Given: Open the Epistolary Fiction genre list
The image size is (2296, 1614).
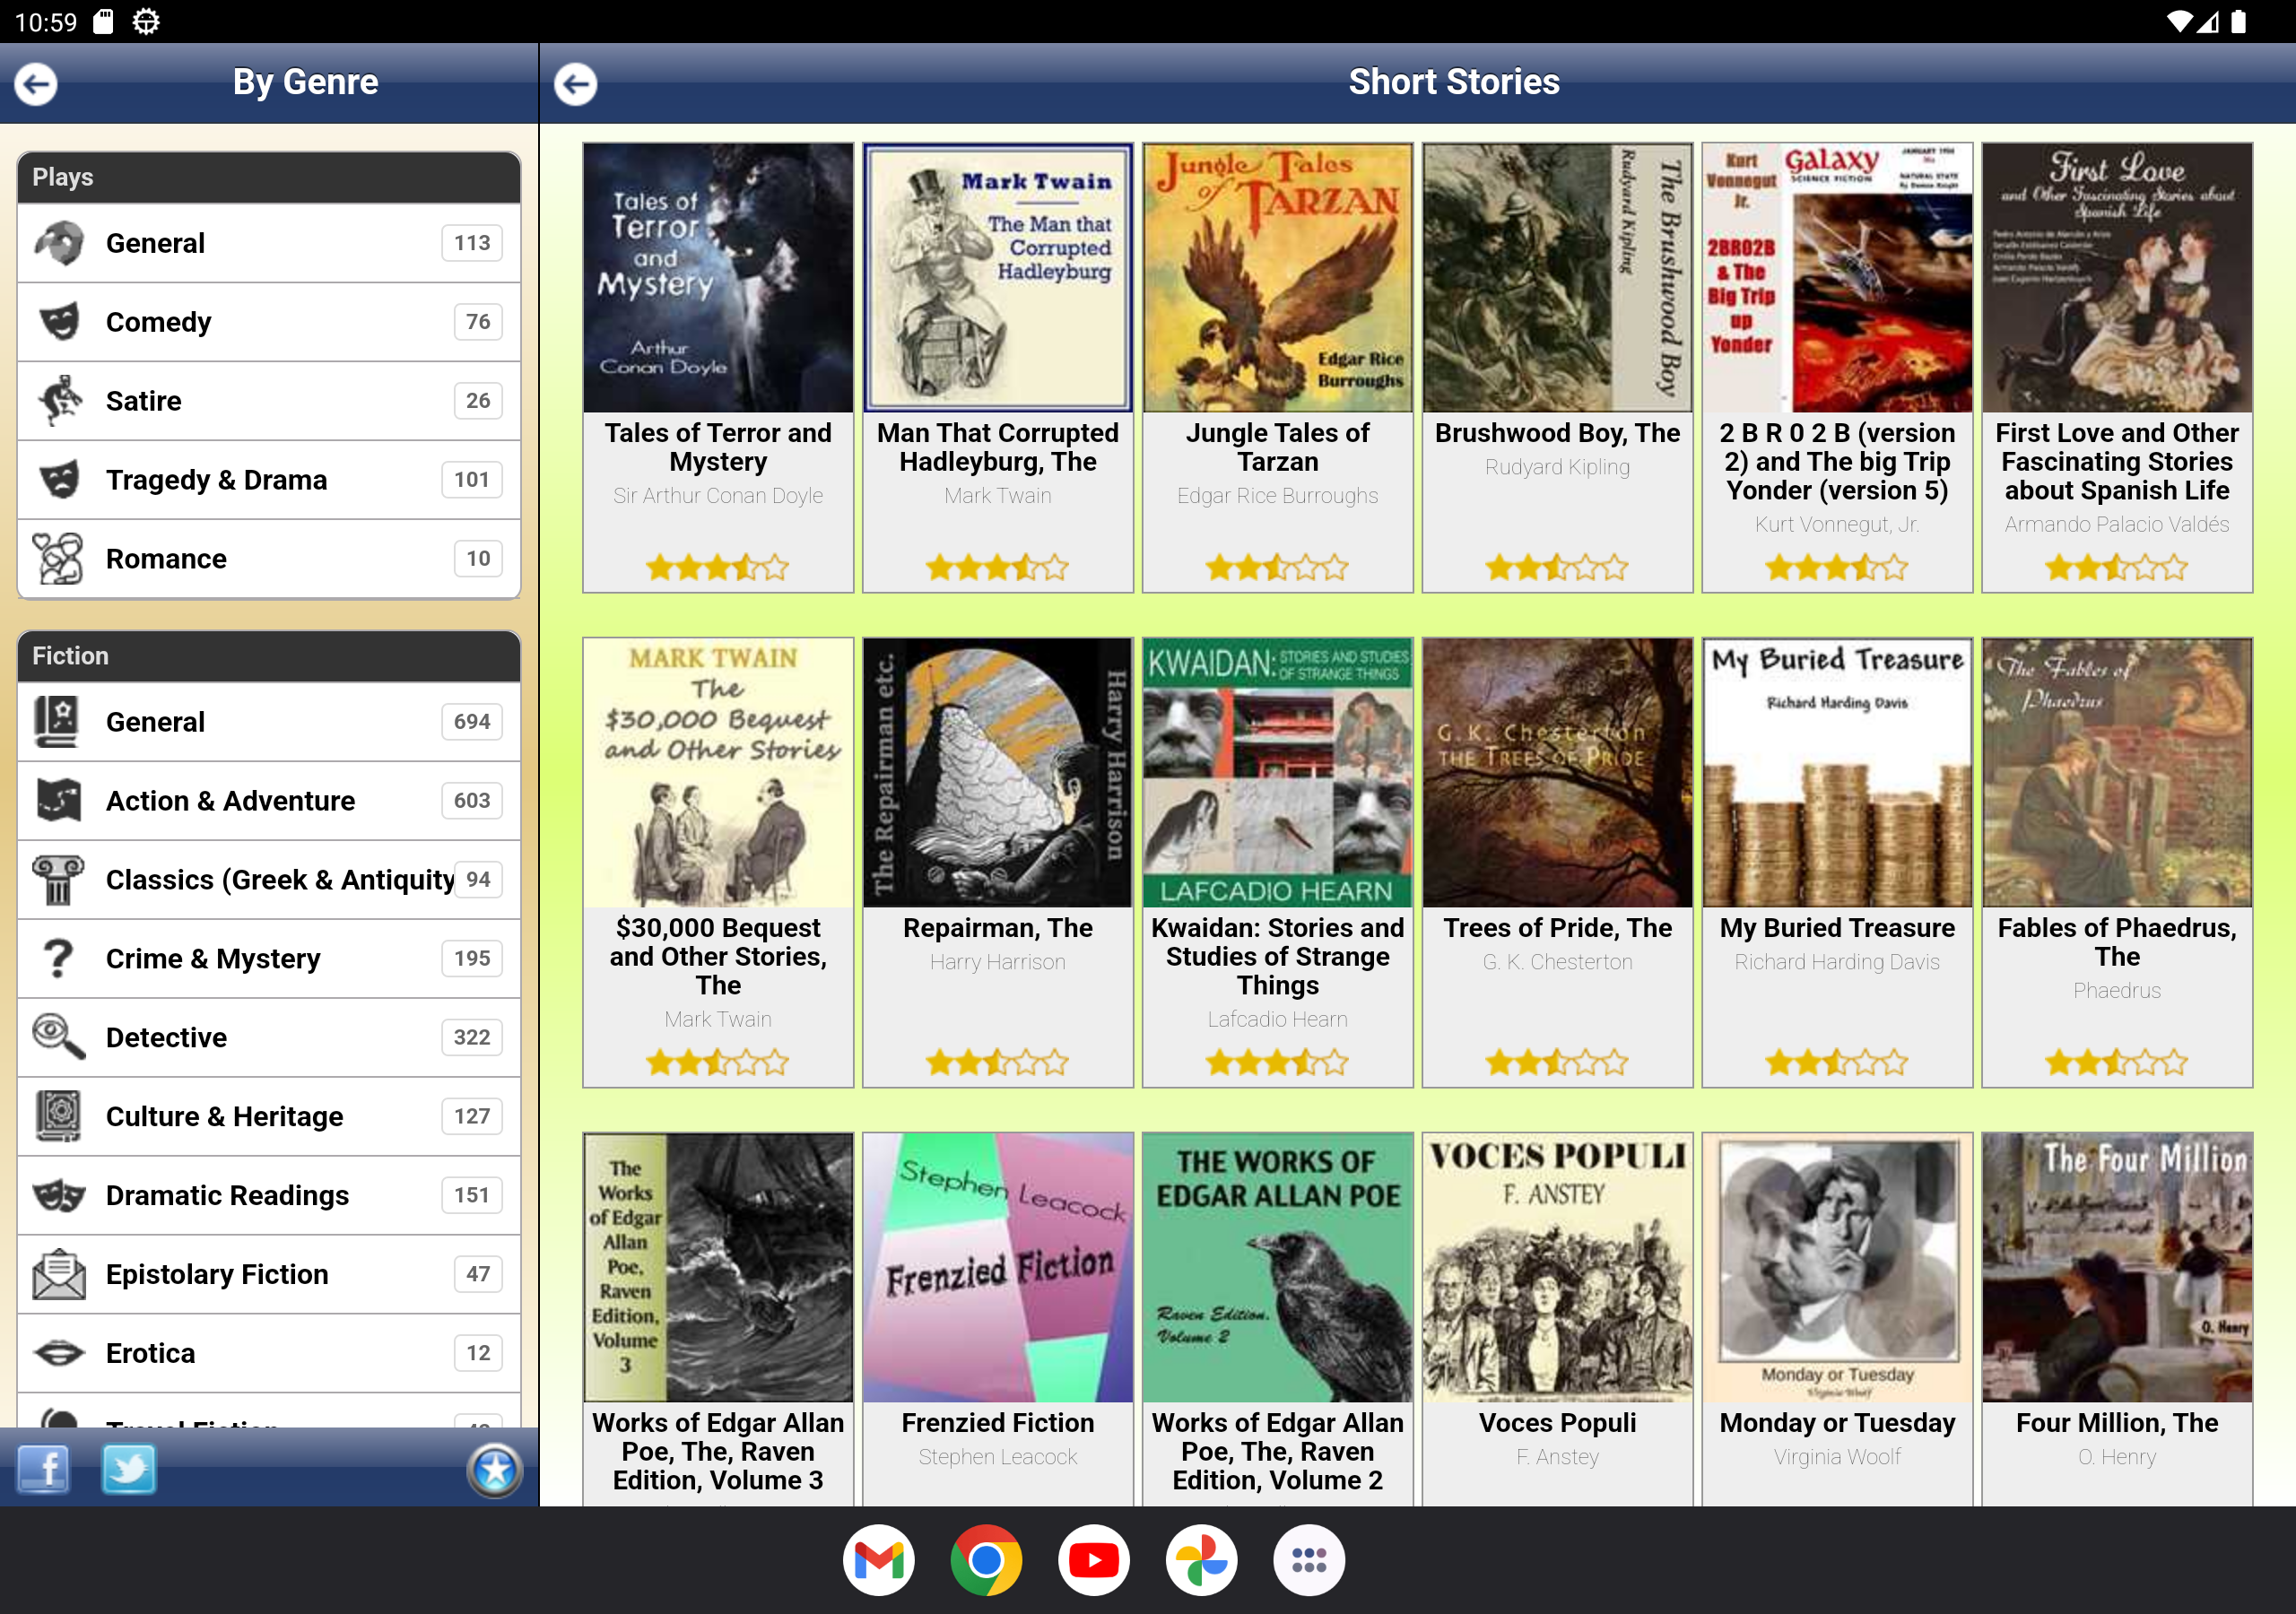Looking at the screenshot, I should click(x=269, y=1274).
